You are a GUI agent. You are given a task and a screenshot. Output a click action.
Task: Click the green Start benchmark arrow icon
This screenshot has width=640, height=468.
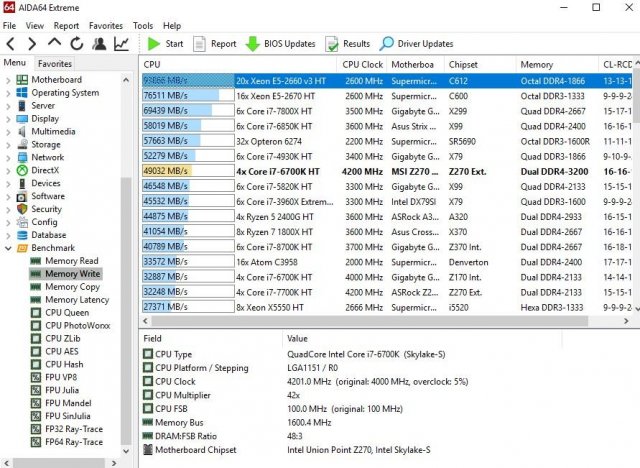[153, 44]
